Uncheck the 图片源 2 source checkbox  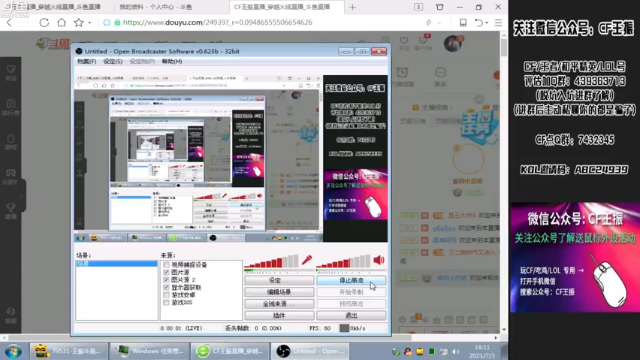coord(166,280)
